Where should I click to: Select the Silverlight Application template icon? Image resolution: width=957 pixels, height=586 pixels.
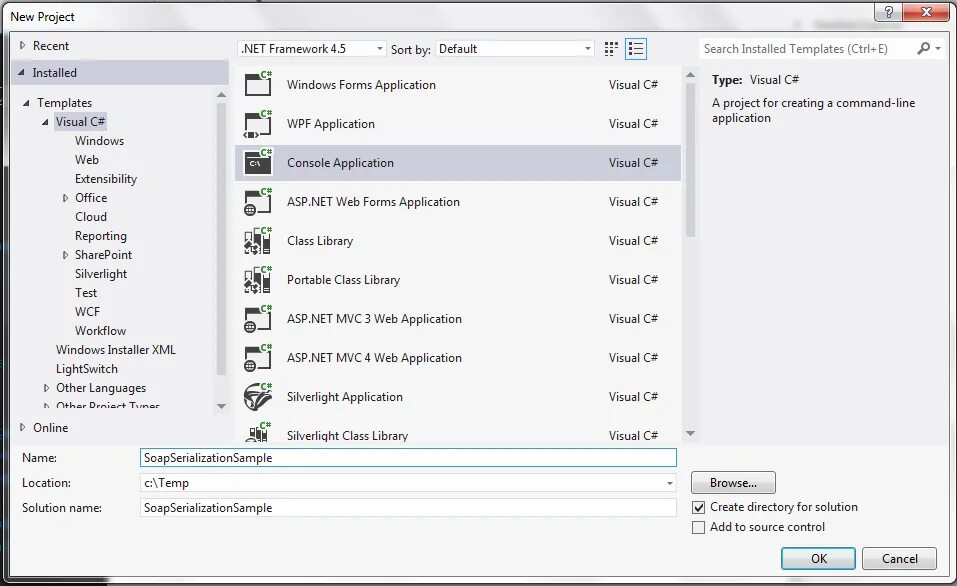click(x=258, y=397)
